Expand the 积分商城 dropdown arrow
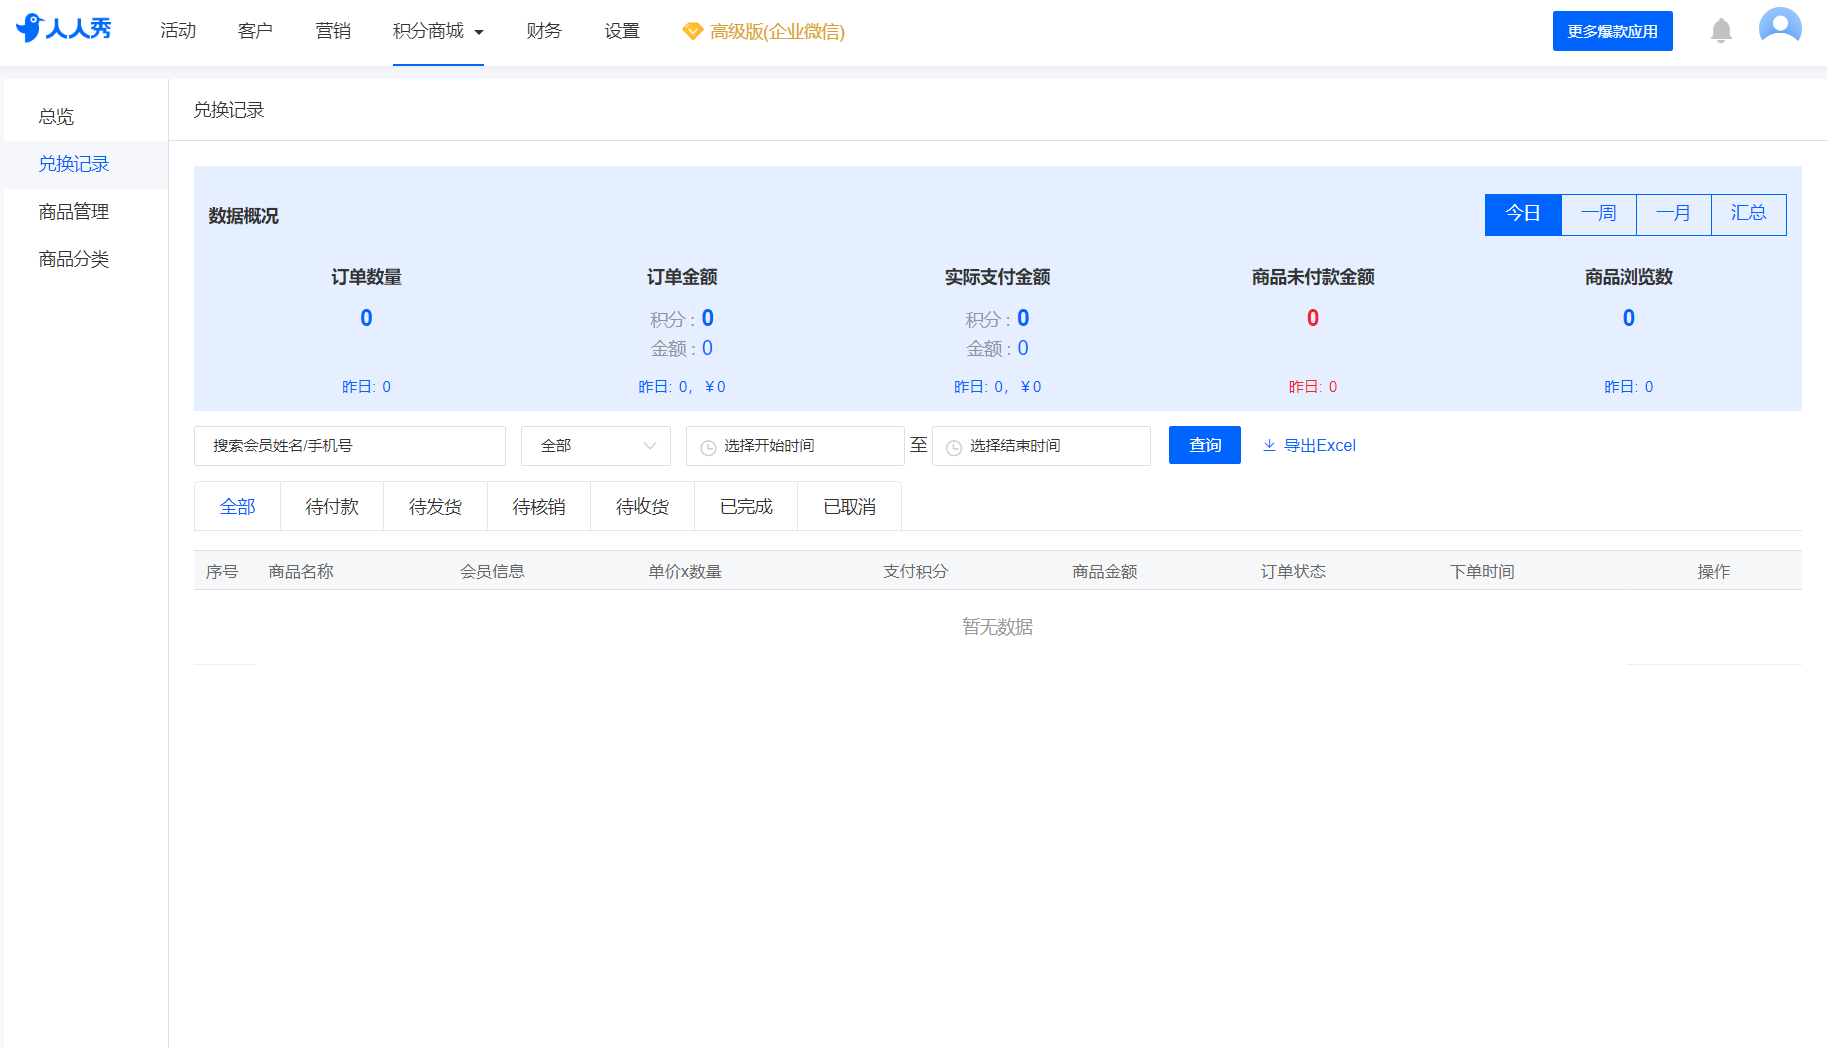Image resolution: width=1827 pixels, height=1048 pixels. coord(479,32)
